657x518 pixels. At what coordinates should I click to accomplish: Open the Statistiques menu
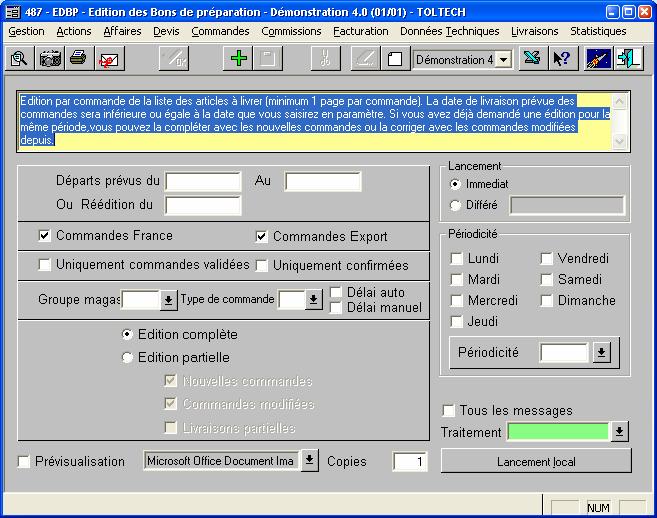598,31
